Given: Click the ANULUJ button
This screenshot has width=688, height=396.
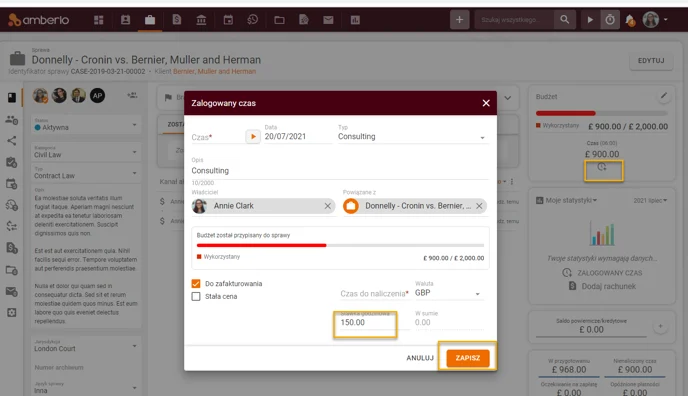Looking at the screenshot, I should (420, 358).
